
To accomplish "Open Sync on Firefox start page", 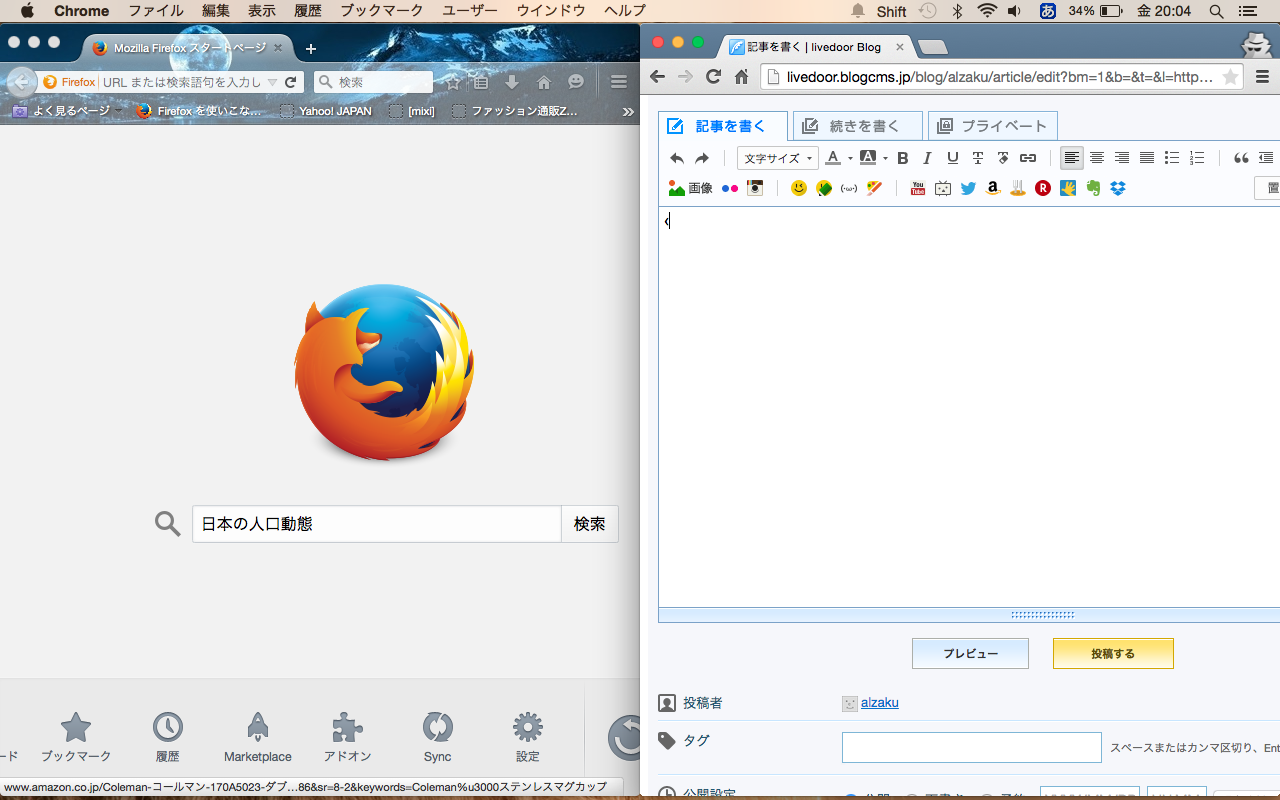I will coord(437,738).
